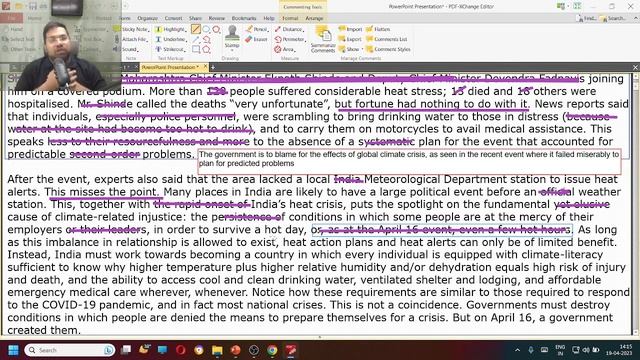The image size is (640, 360).
Task: Select the Oval drawing tool
Action: [x=206, y=29]
